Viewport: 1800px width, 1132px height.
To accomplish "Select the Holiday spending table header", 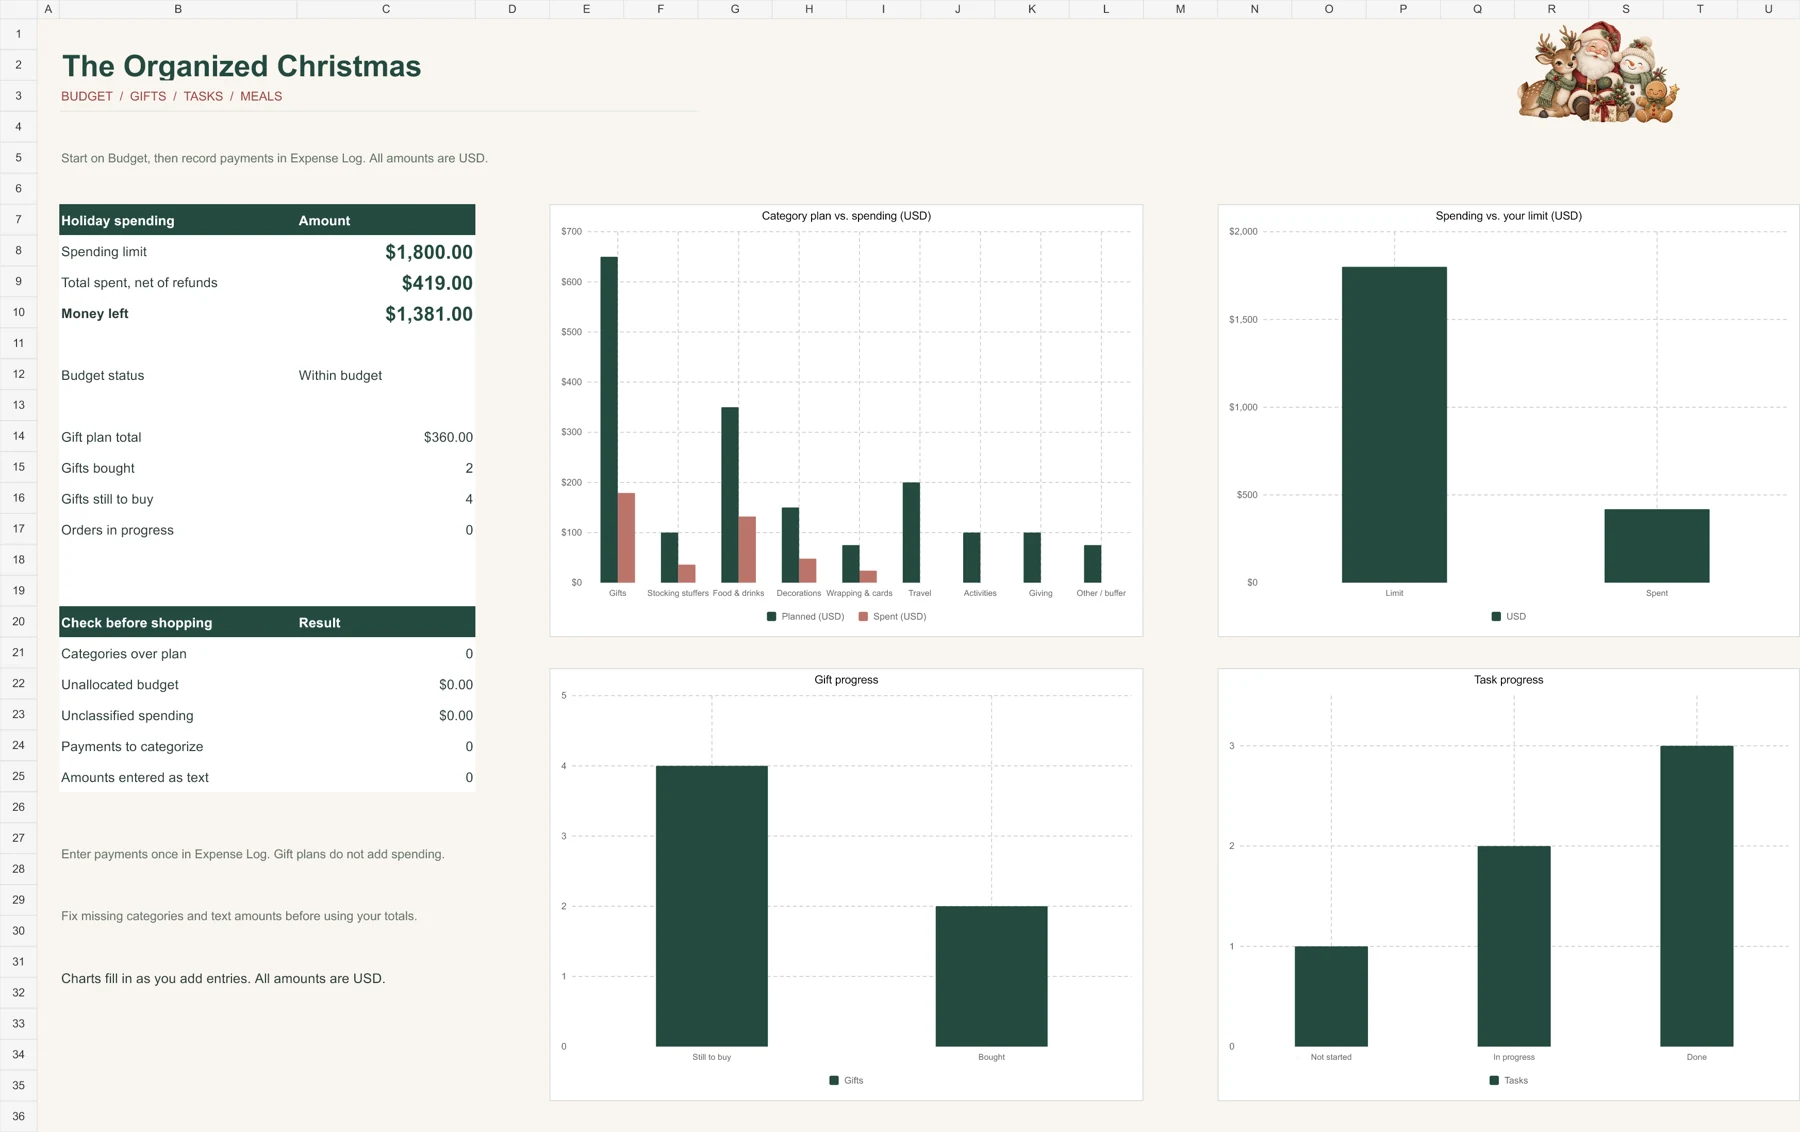I will tap(267, 220).
